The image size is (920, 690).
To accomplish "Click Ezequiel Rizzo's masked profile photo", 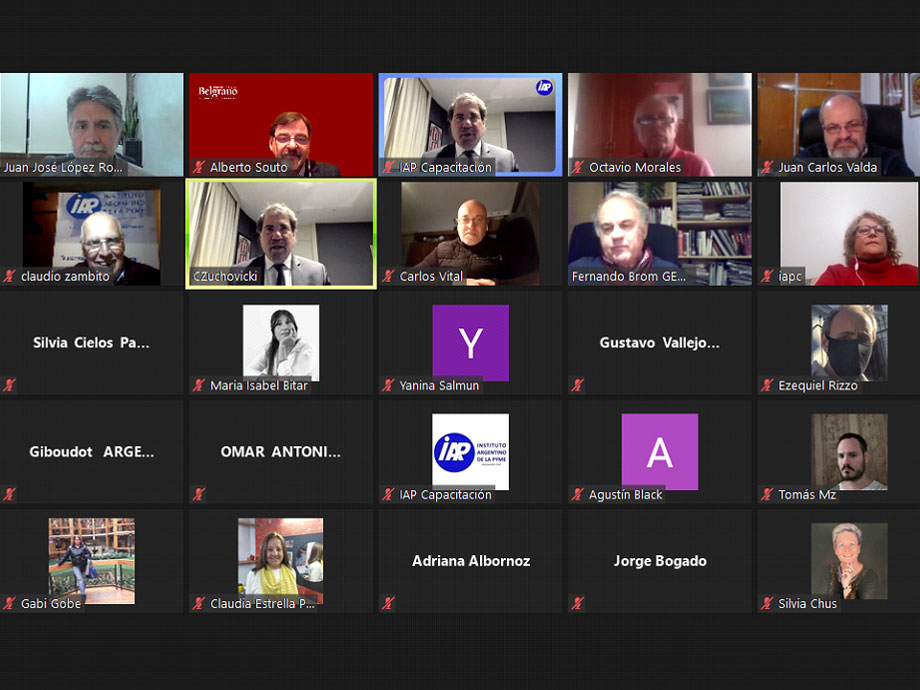I will click(849, 342).
